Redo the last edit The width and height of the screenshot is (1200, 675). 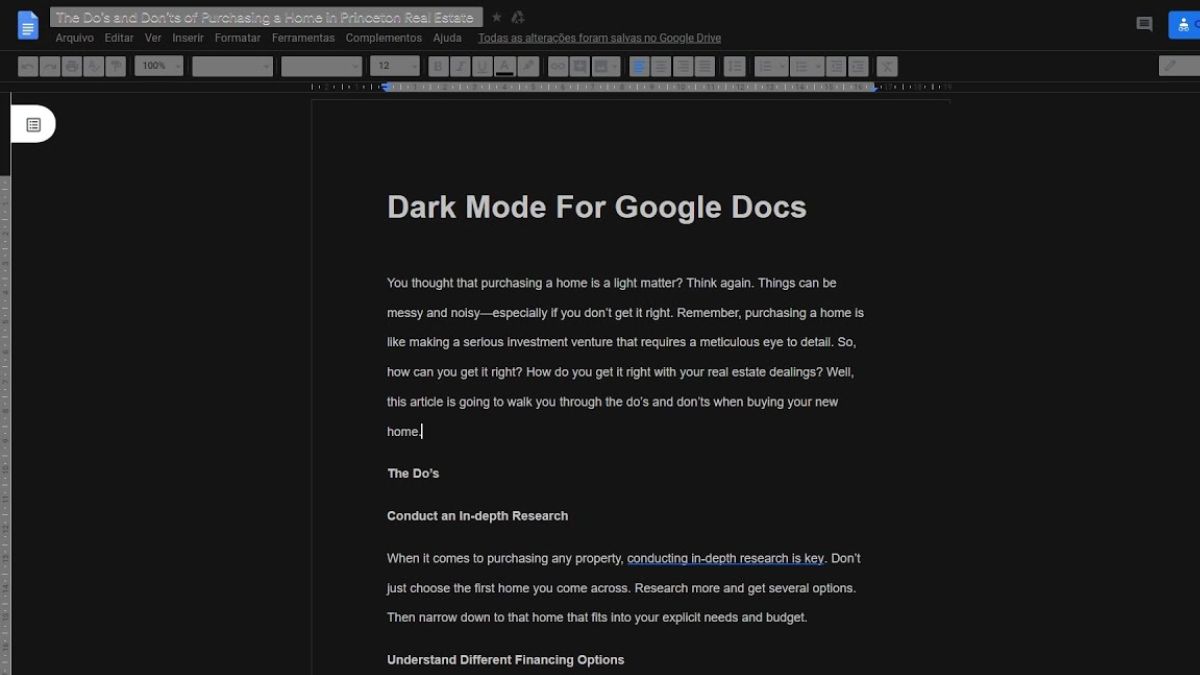50,66
